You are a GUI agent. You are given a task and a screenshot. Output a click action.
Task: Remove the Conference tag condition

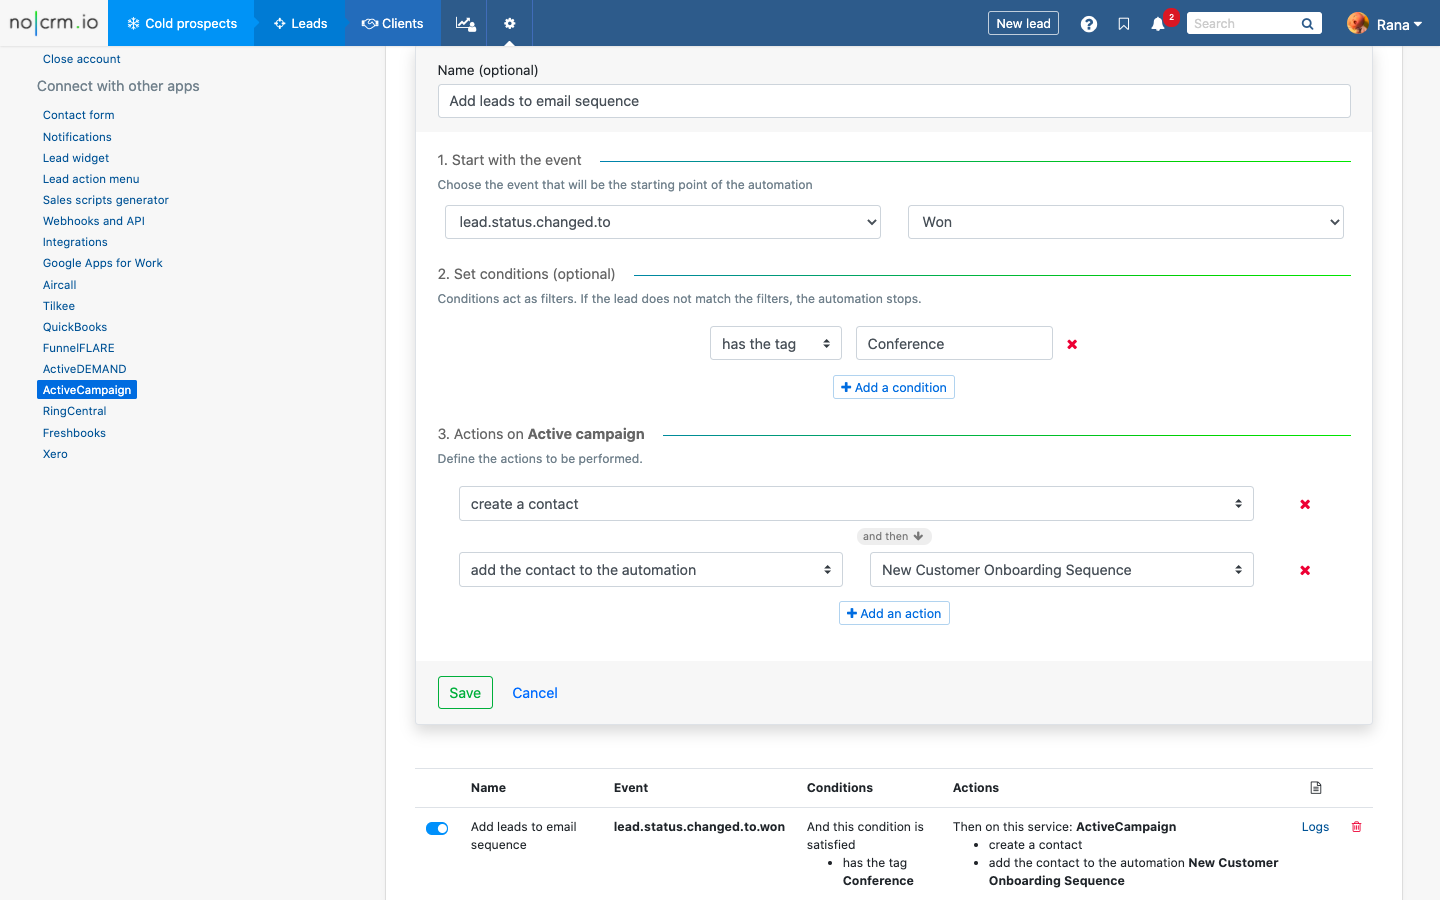click(x=1072, y=344)
